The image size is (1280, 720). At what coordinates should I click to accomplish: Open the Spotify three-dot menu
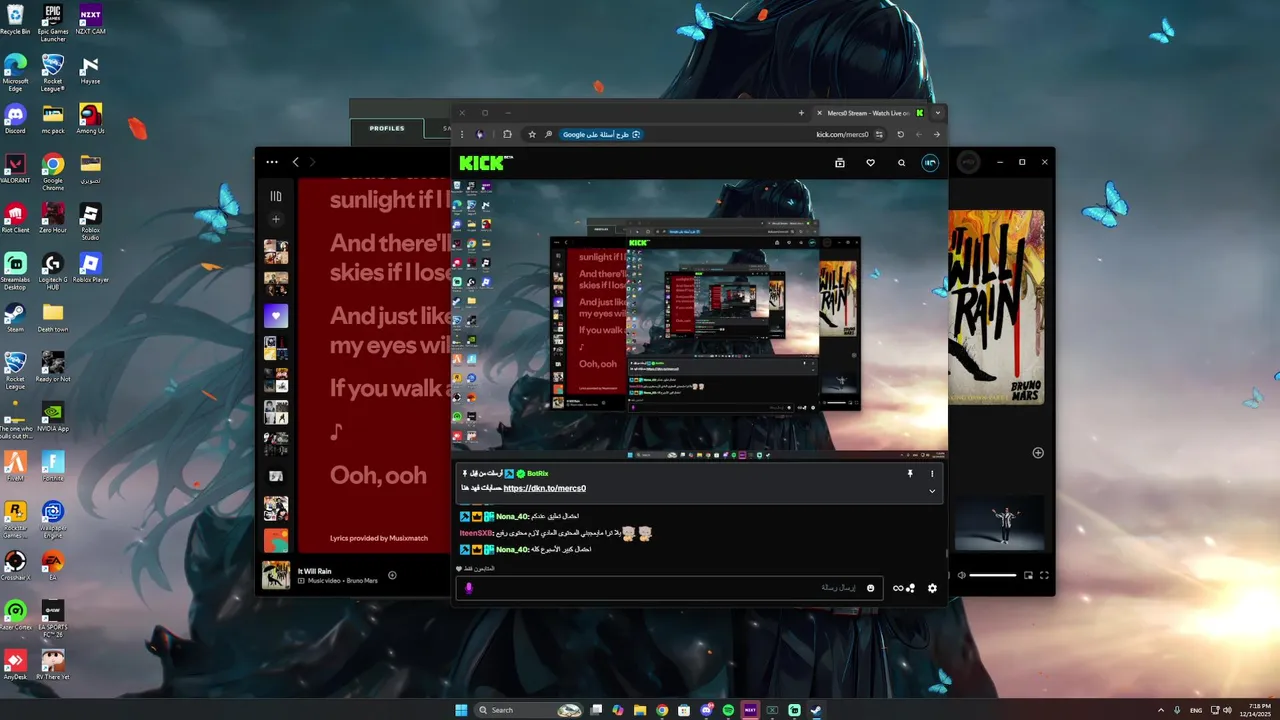coord(272,162)
